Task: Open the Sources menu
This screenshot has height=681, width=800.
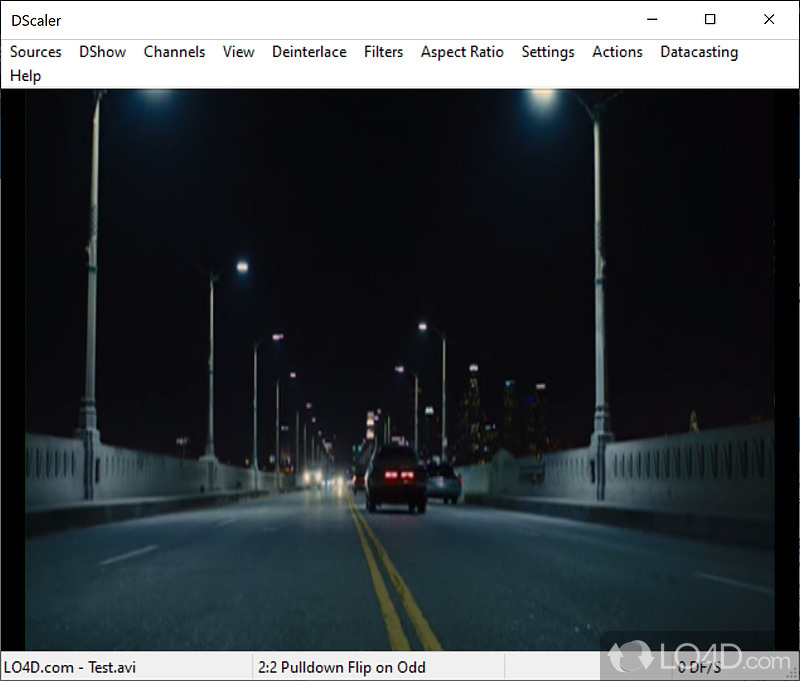Action: [x=36, y=52]
